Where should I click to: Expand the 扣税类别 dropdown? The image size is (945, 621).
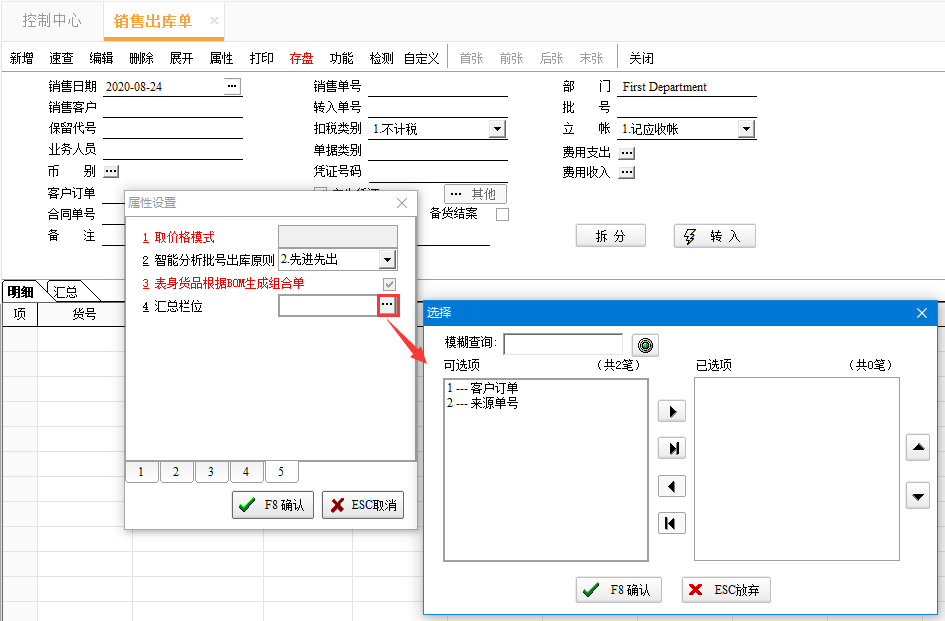coord(497,128)
